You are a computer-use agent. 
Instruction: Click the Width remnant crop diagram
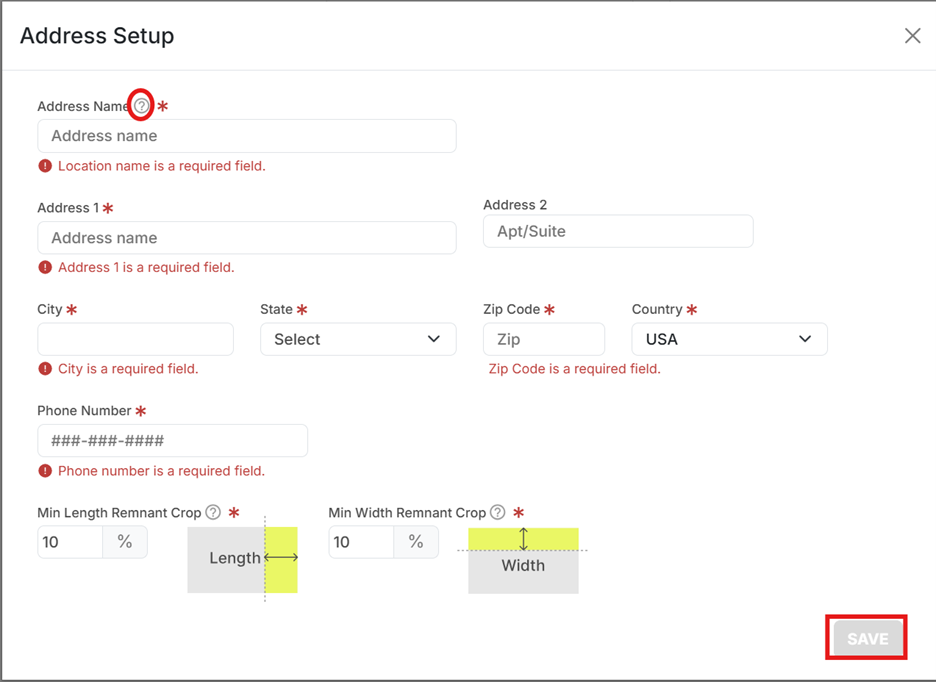(523, 561)
